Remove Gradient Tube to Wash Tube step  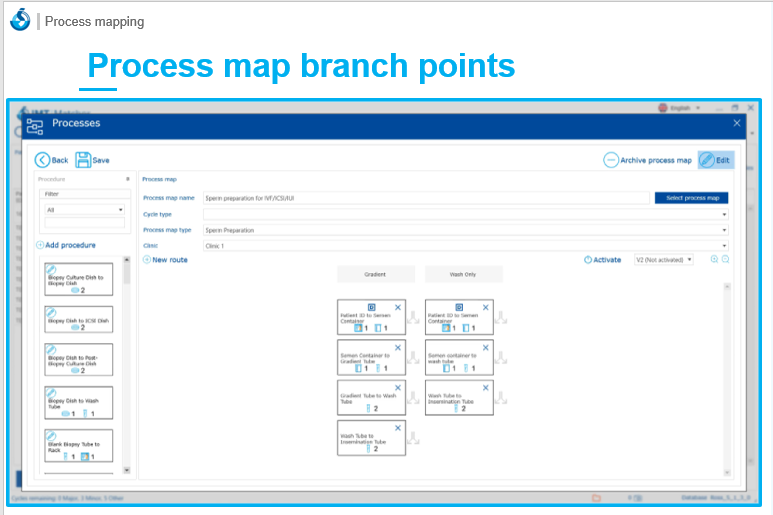click(x=398, y=387)
